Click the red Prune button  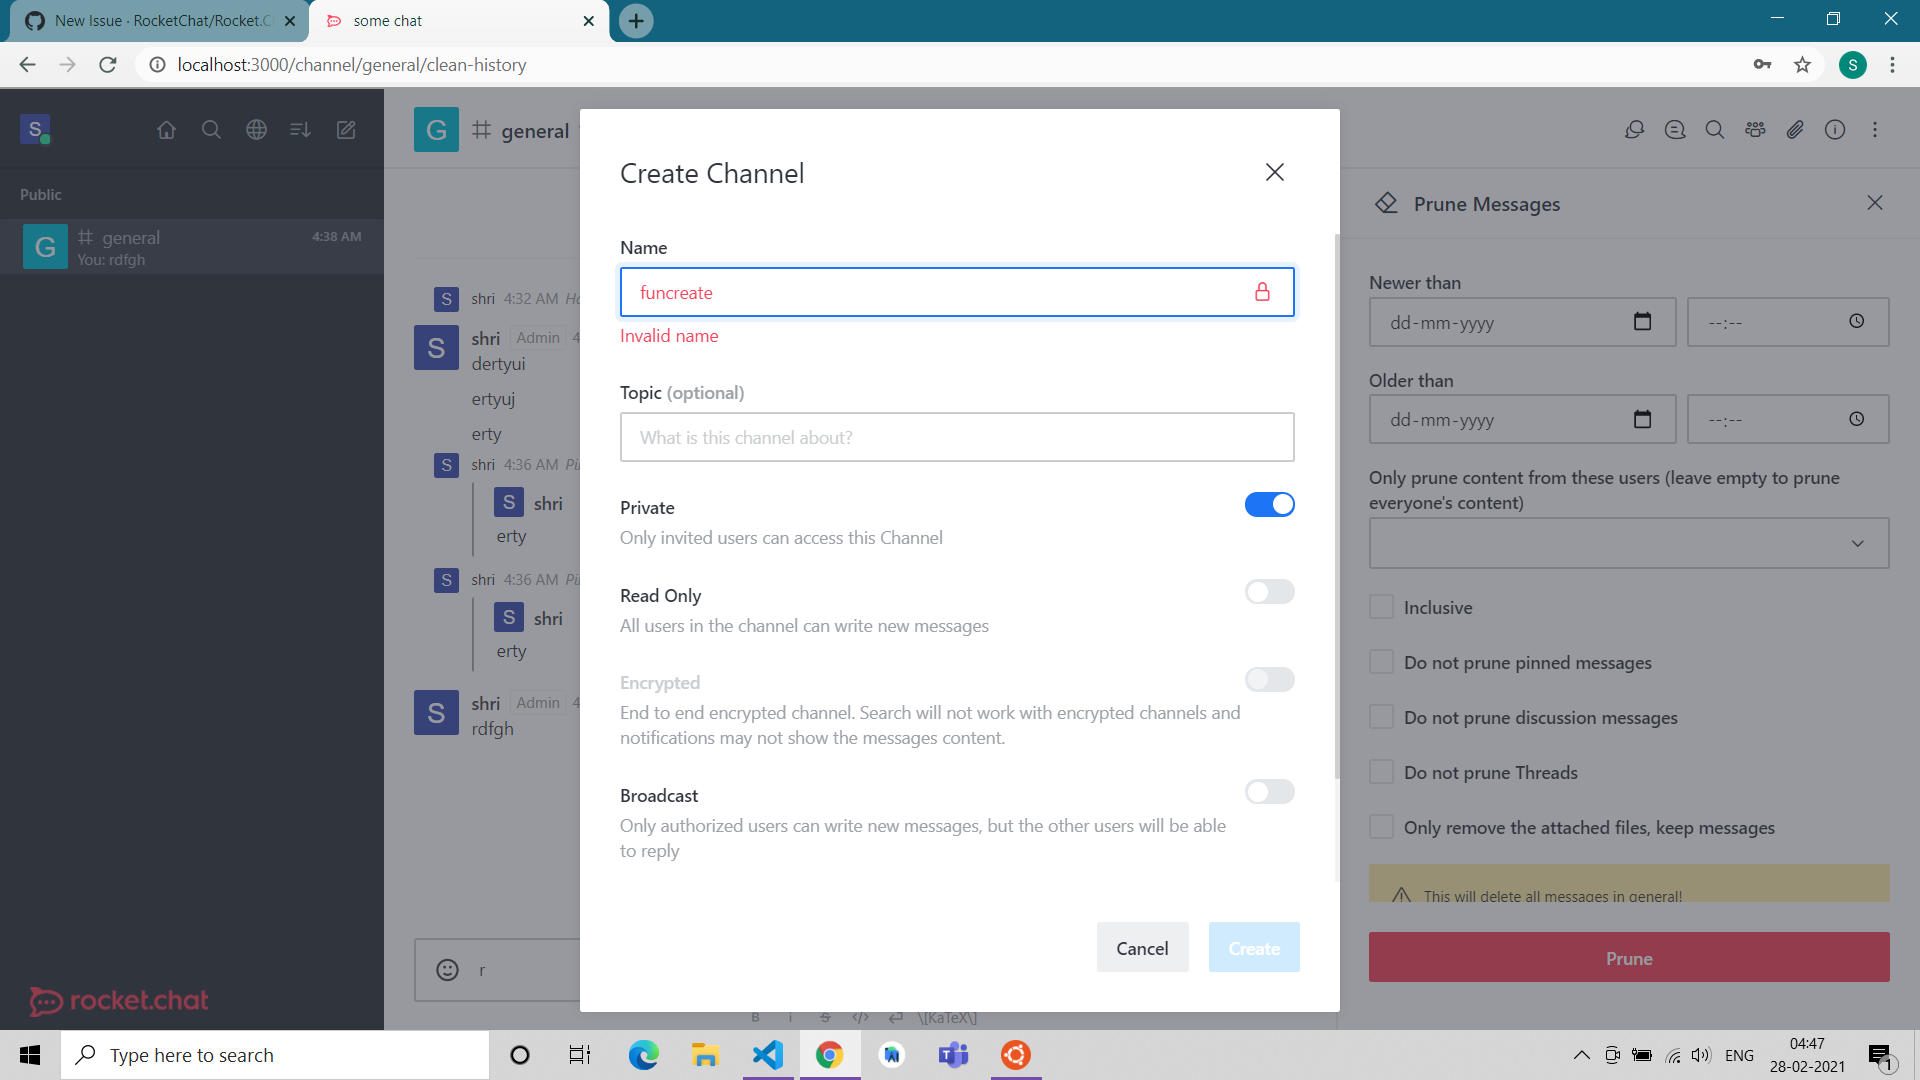coord(1628,958)
